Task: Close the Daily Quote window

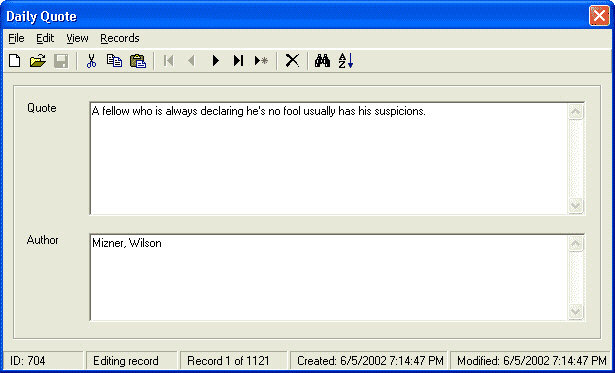Action: pyautogui.click(x=599, y=16)
